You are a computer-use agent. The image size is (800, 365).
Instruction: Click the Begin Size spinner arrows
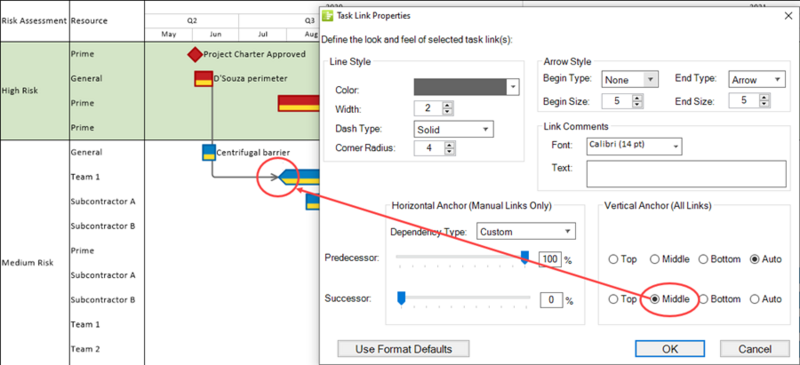coord(637,101)
